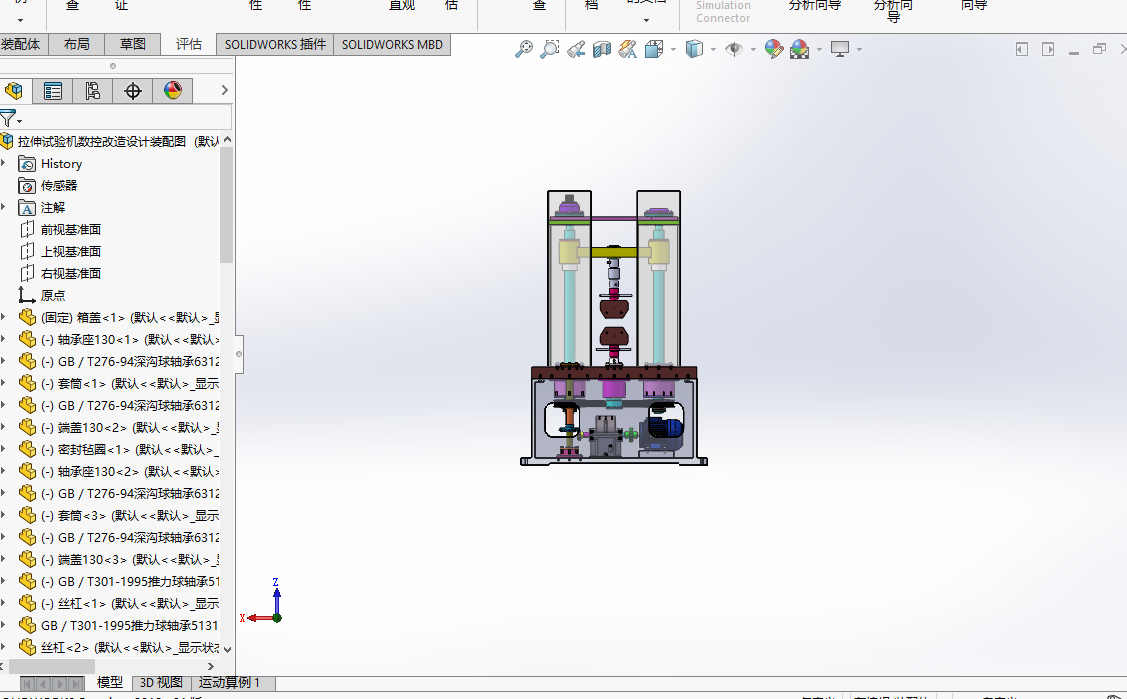Open the ConfigurationManager tab icon
1127x699 pixels.
coord(92,91)
